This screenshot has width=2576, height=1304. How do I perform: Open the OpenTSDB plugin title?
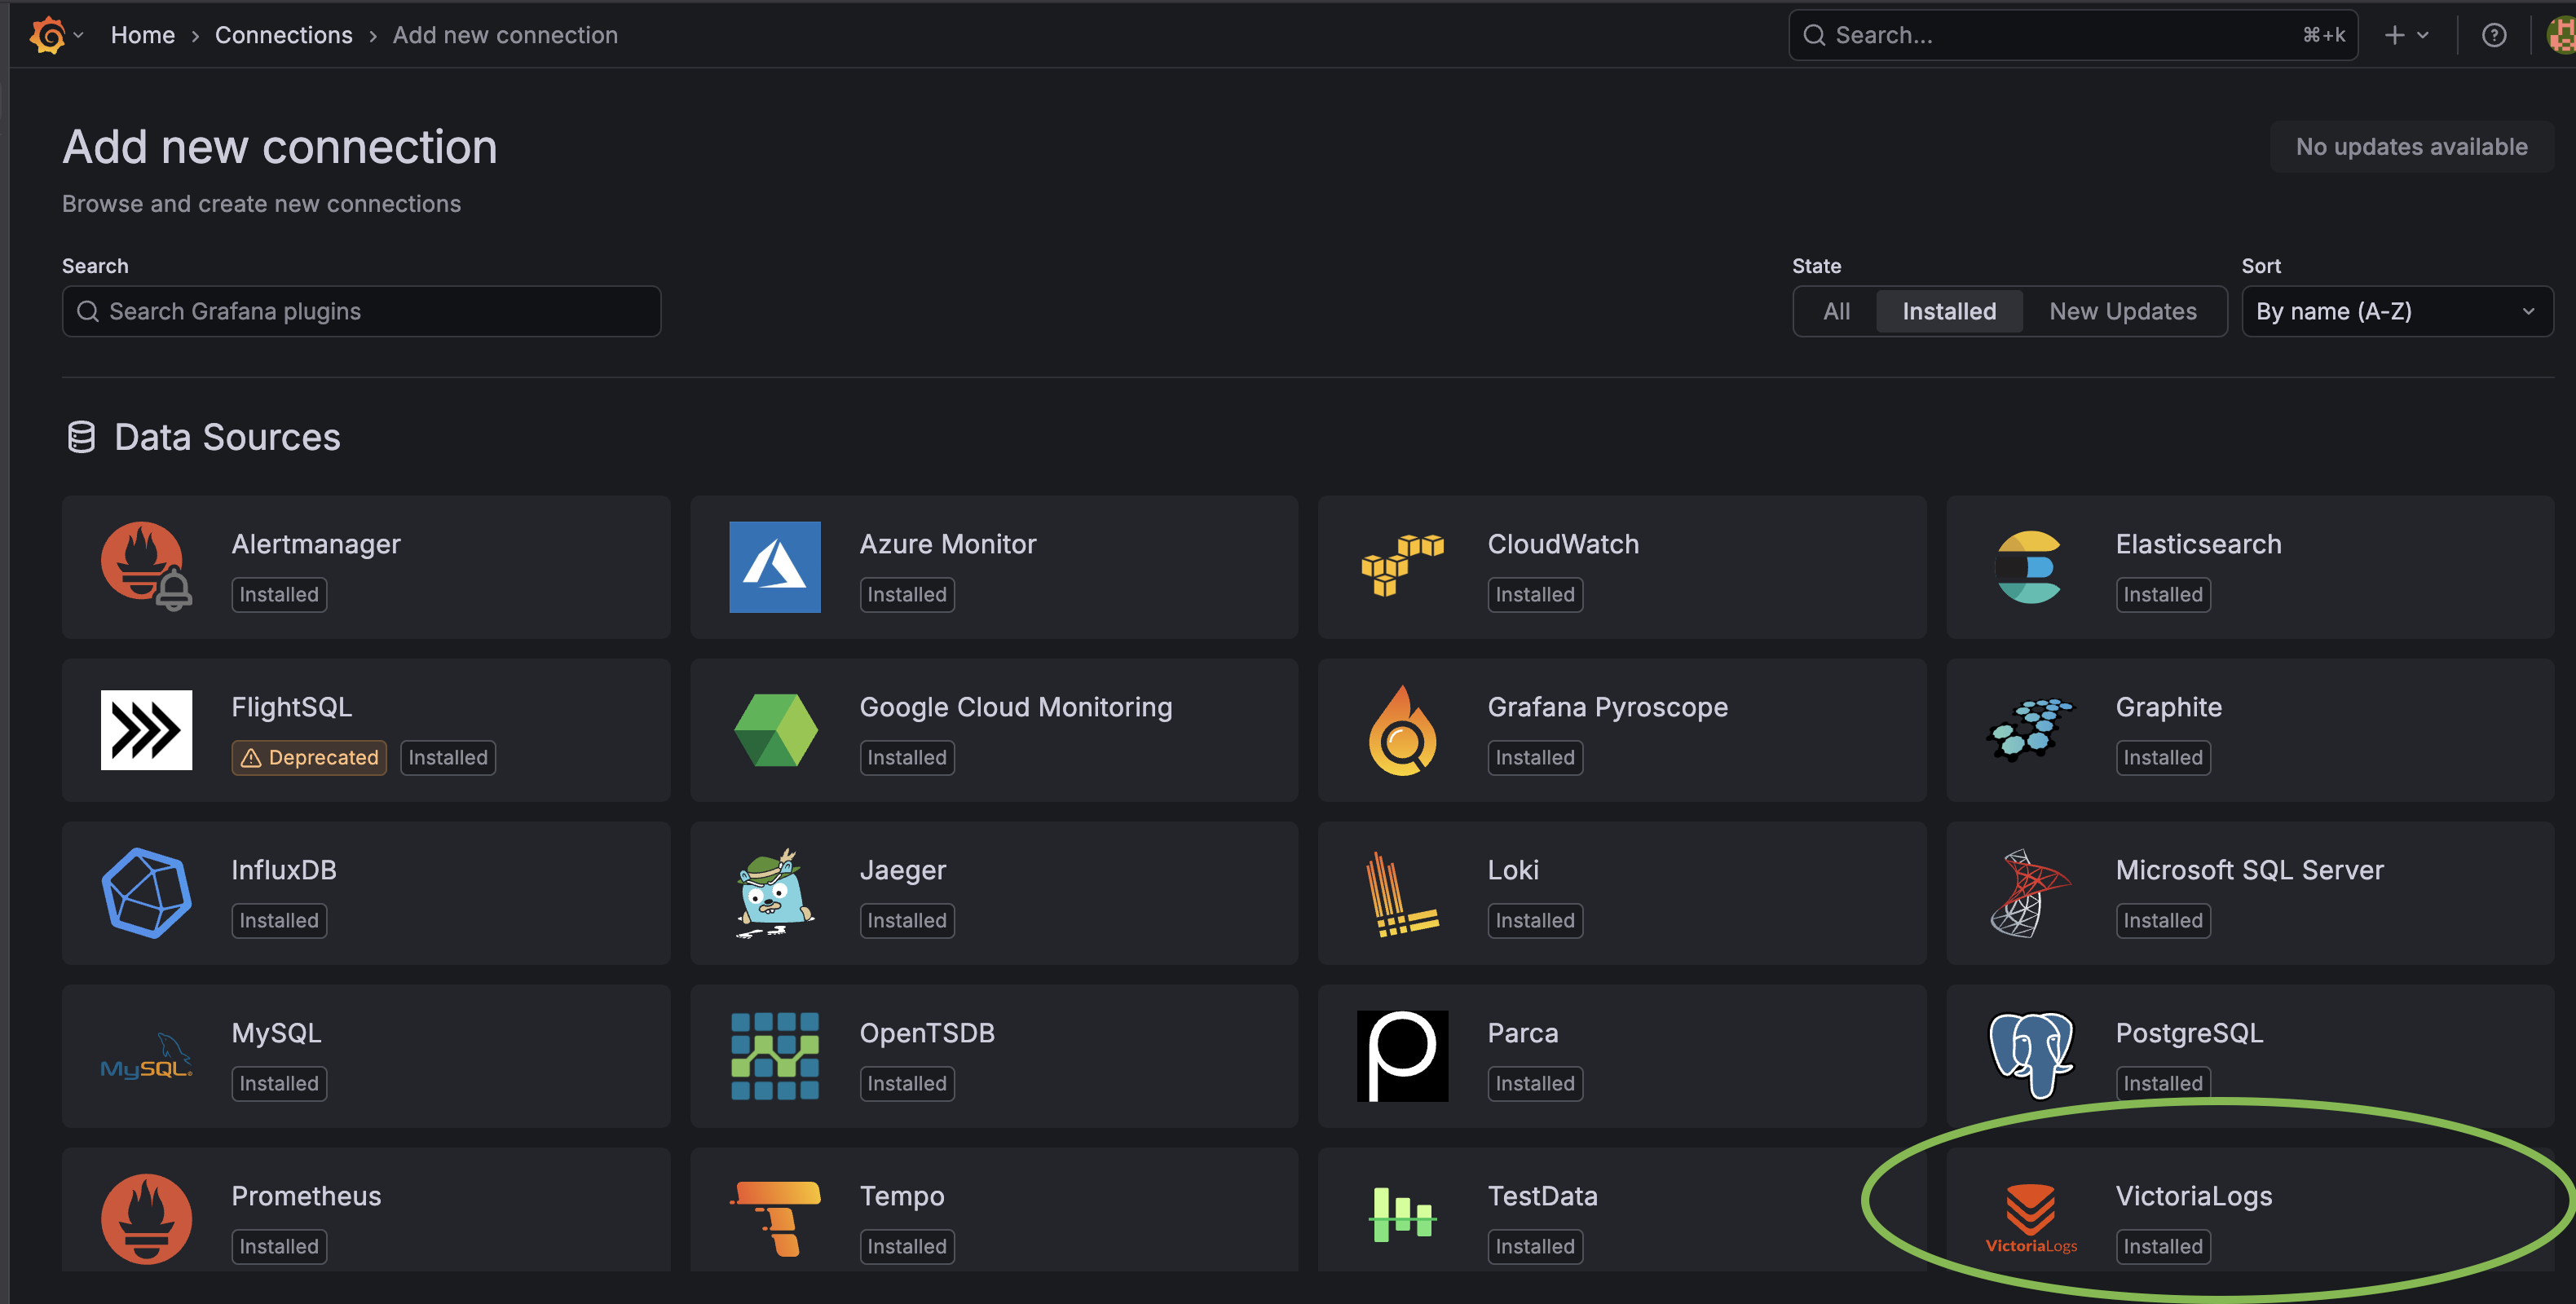[x=926, y=1032]
